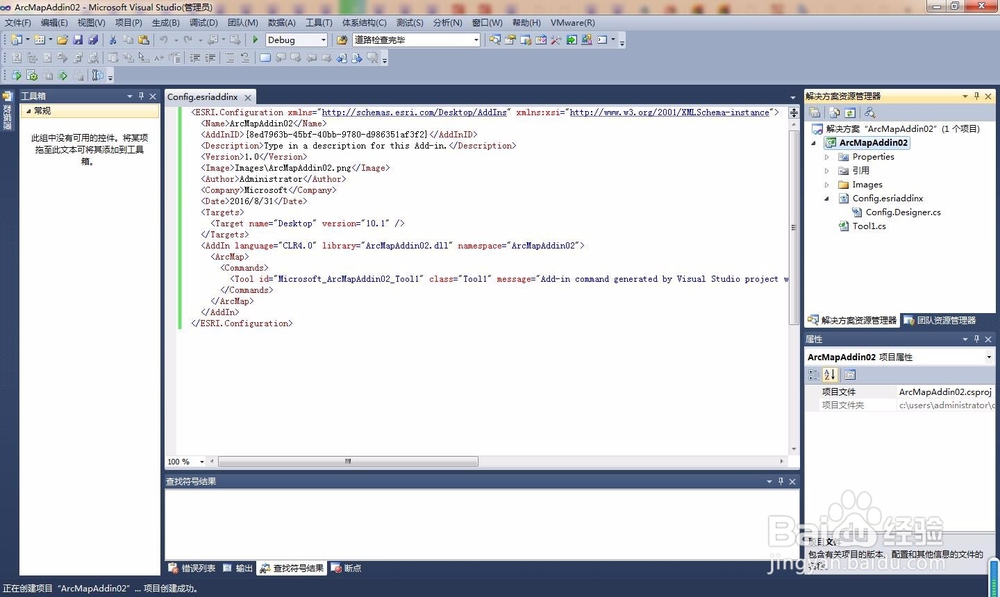Open the Toolbox hammer and wrench icon
The image size is (1000, 597).
[555, 40]
